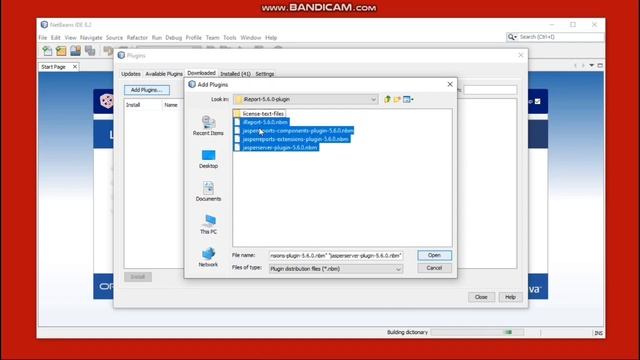Open the Edit menu
Image resolution: width=640 pixels, height=360 pixels.
56,38
